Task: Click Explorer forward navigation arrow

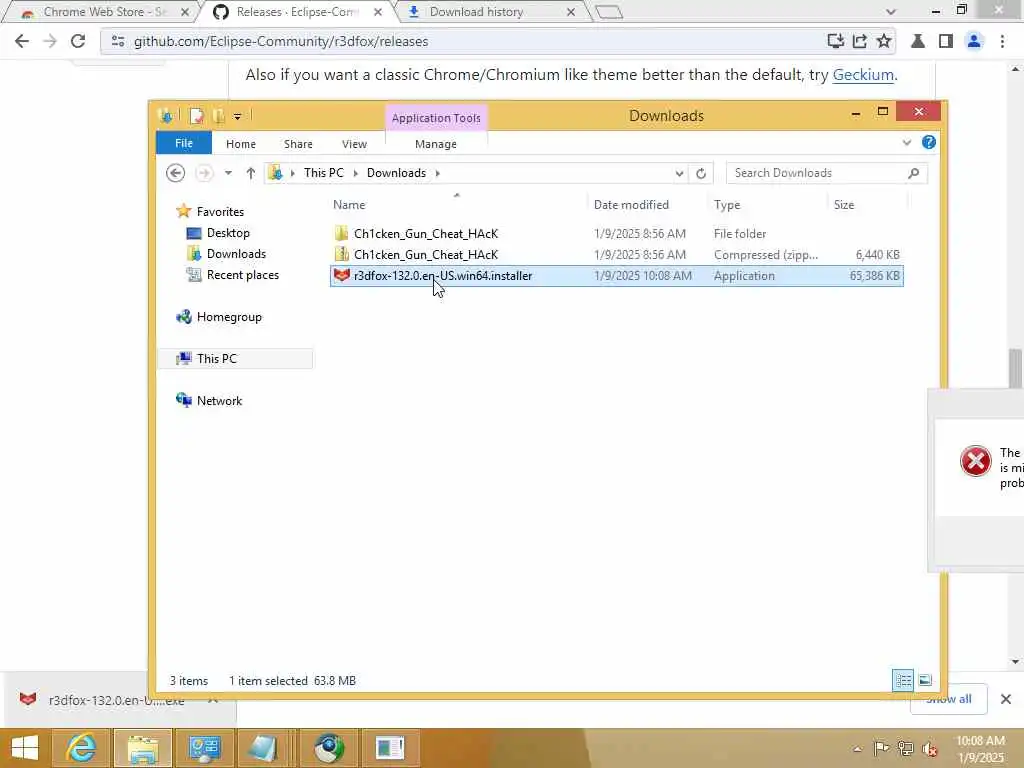Action: (204, 173)
